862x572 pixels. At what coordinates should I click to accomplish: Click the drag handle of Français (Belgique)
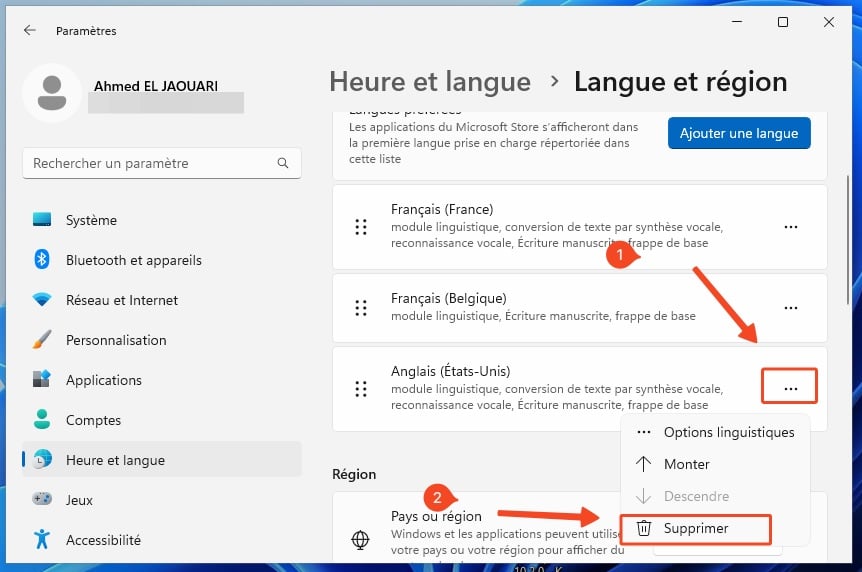(361, 308)
